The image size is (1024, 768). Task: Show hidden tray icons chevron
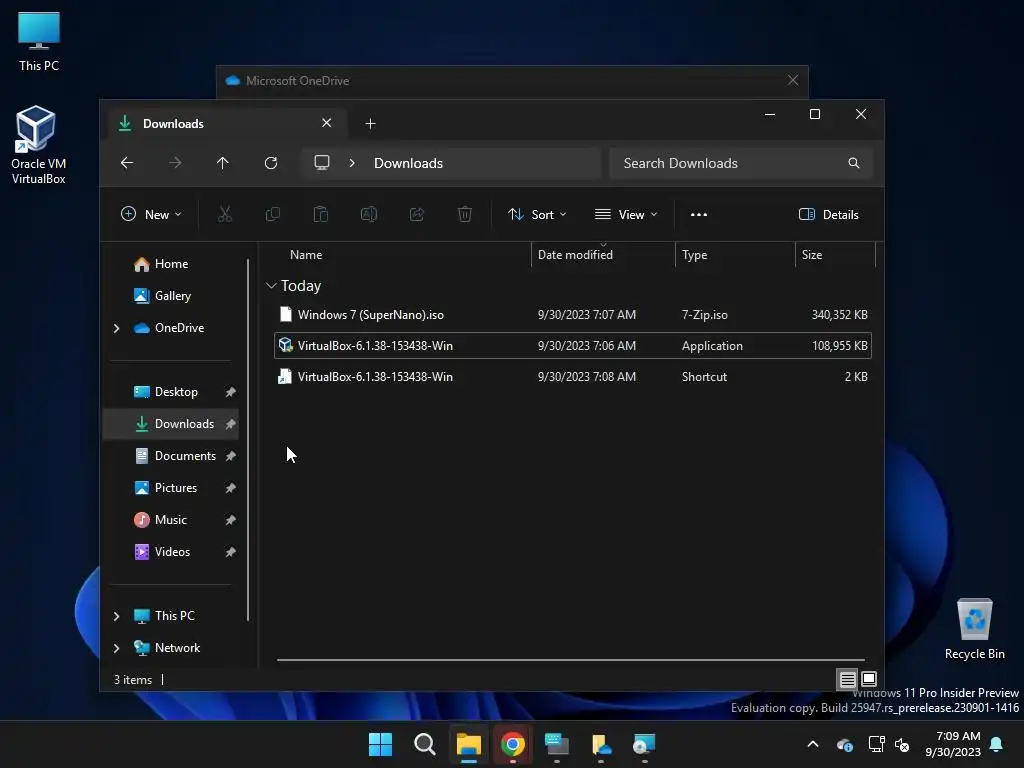click(x=813, y=744)
